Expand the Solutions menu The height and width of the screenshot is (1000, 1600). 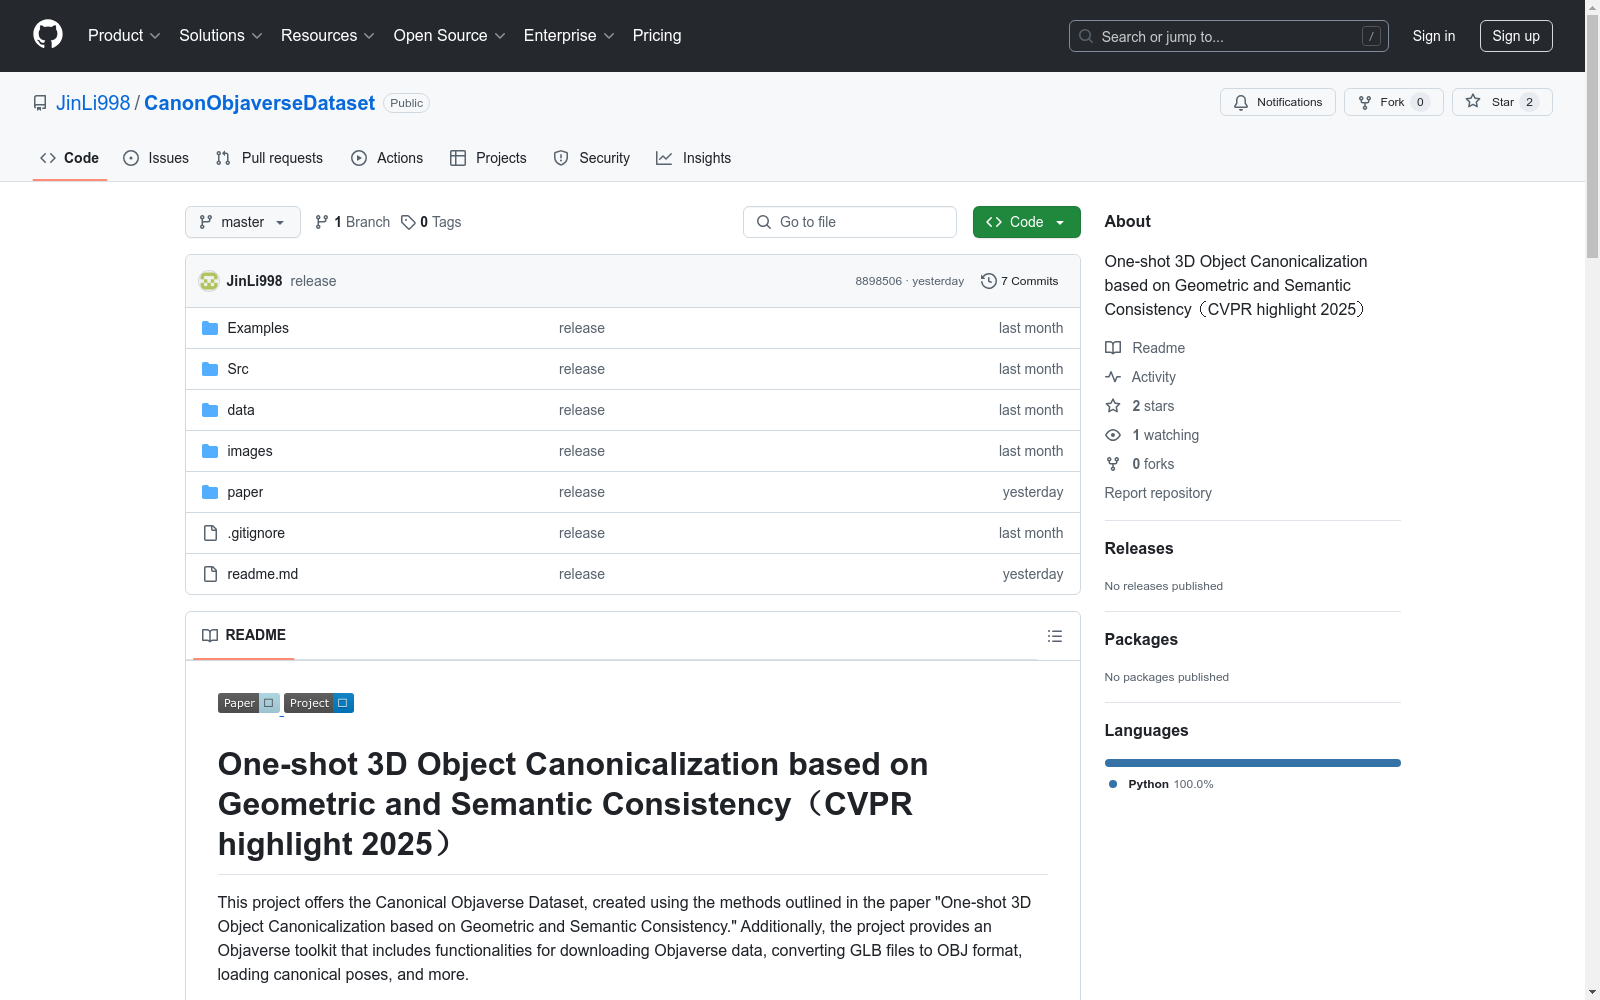pos(221,35)
